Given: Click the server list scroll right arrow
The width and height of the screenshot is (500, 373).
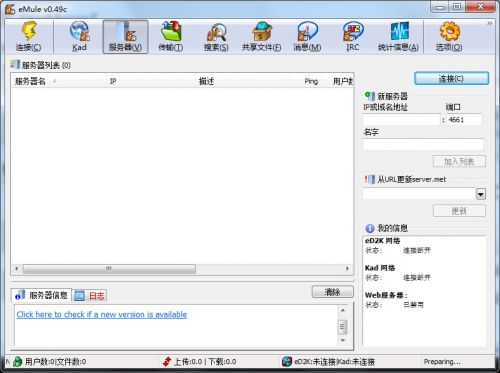Looking at the screenshot, I should (x=347, y=269).
